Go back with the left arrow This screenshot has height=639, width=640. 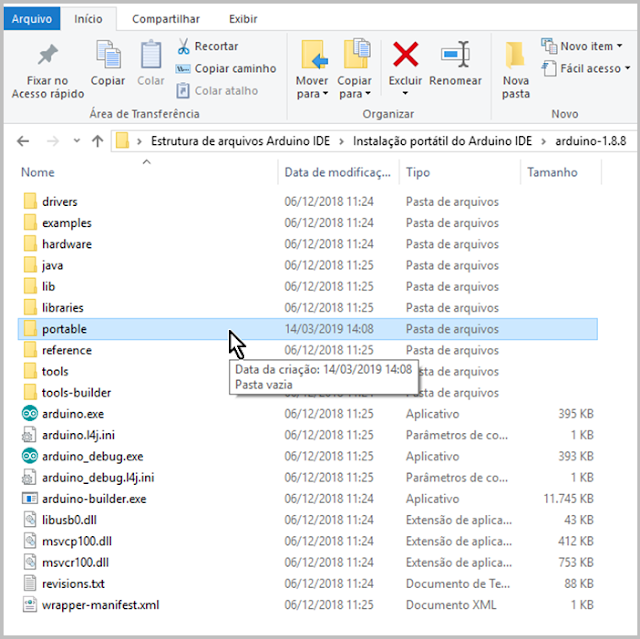[23, 141]
